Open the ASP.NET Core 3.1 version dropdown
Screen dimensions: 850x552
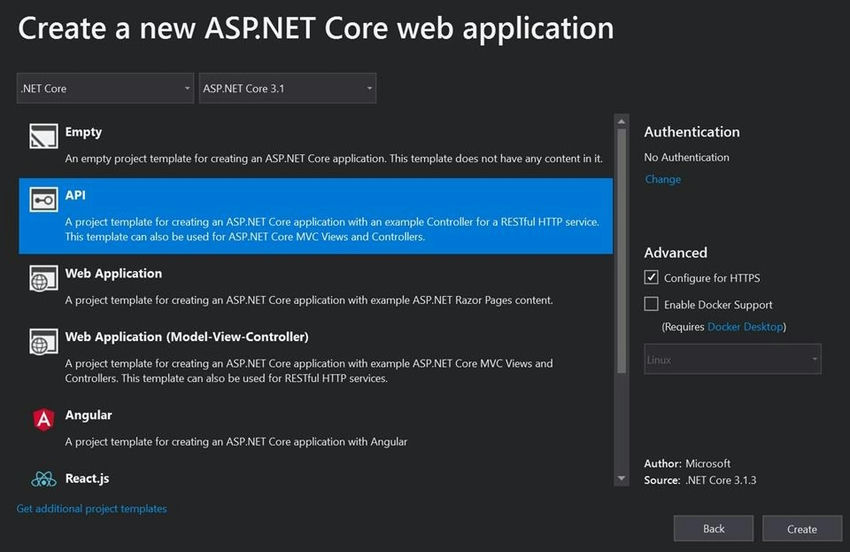click(287, 88)
